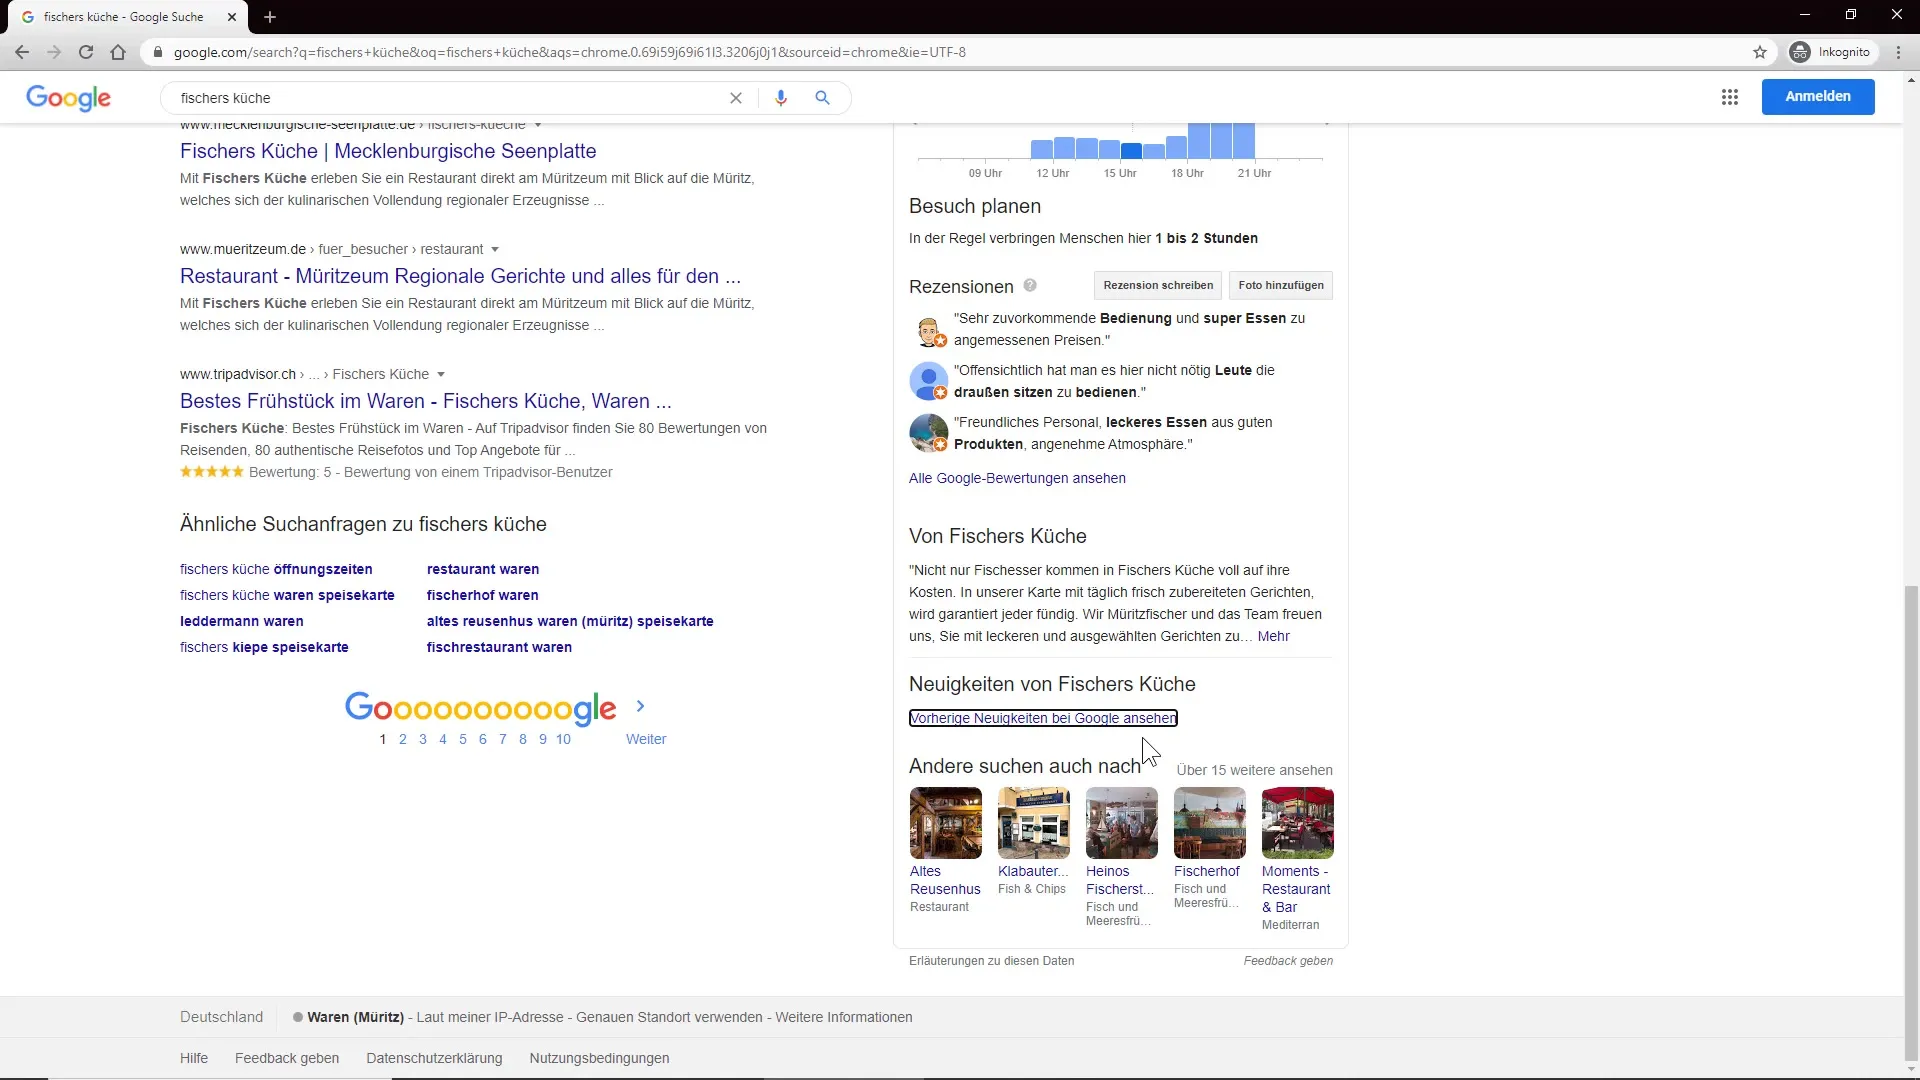Click the avatar of the third review

(928, 433)
